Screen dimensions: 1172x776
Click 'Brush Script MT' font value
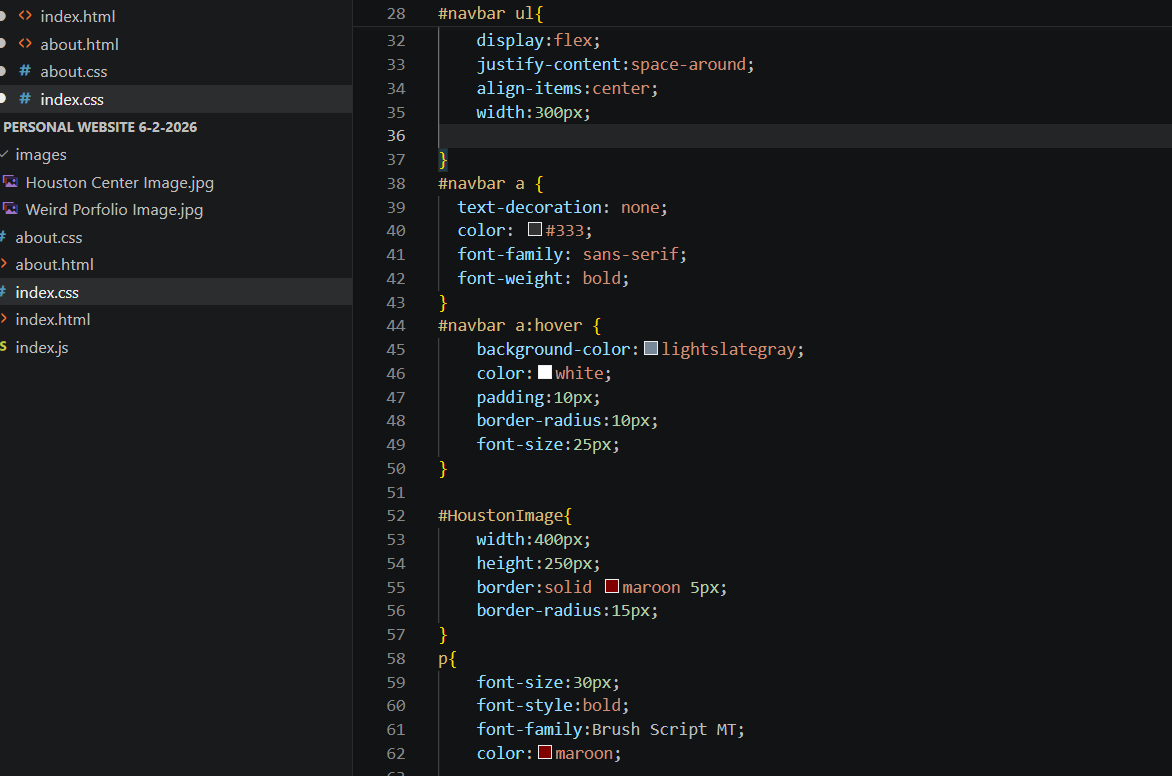(x=664, y=729)
